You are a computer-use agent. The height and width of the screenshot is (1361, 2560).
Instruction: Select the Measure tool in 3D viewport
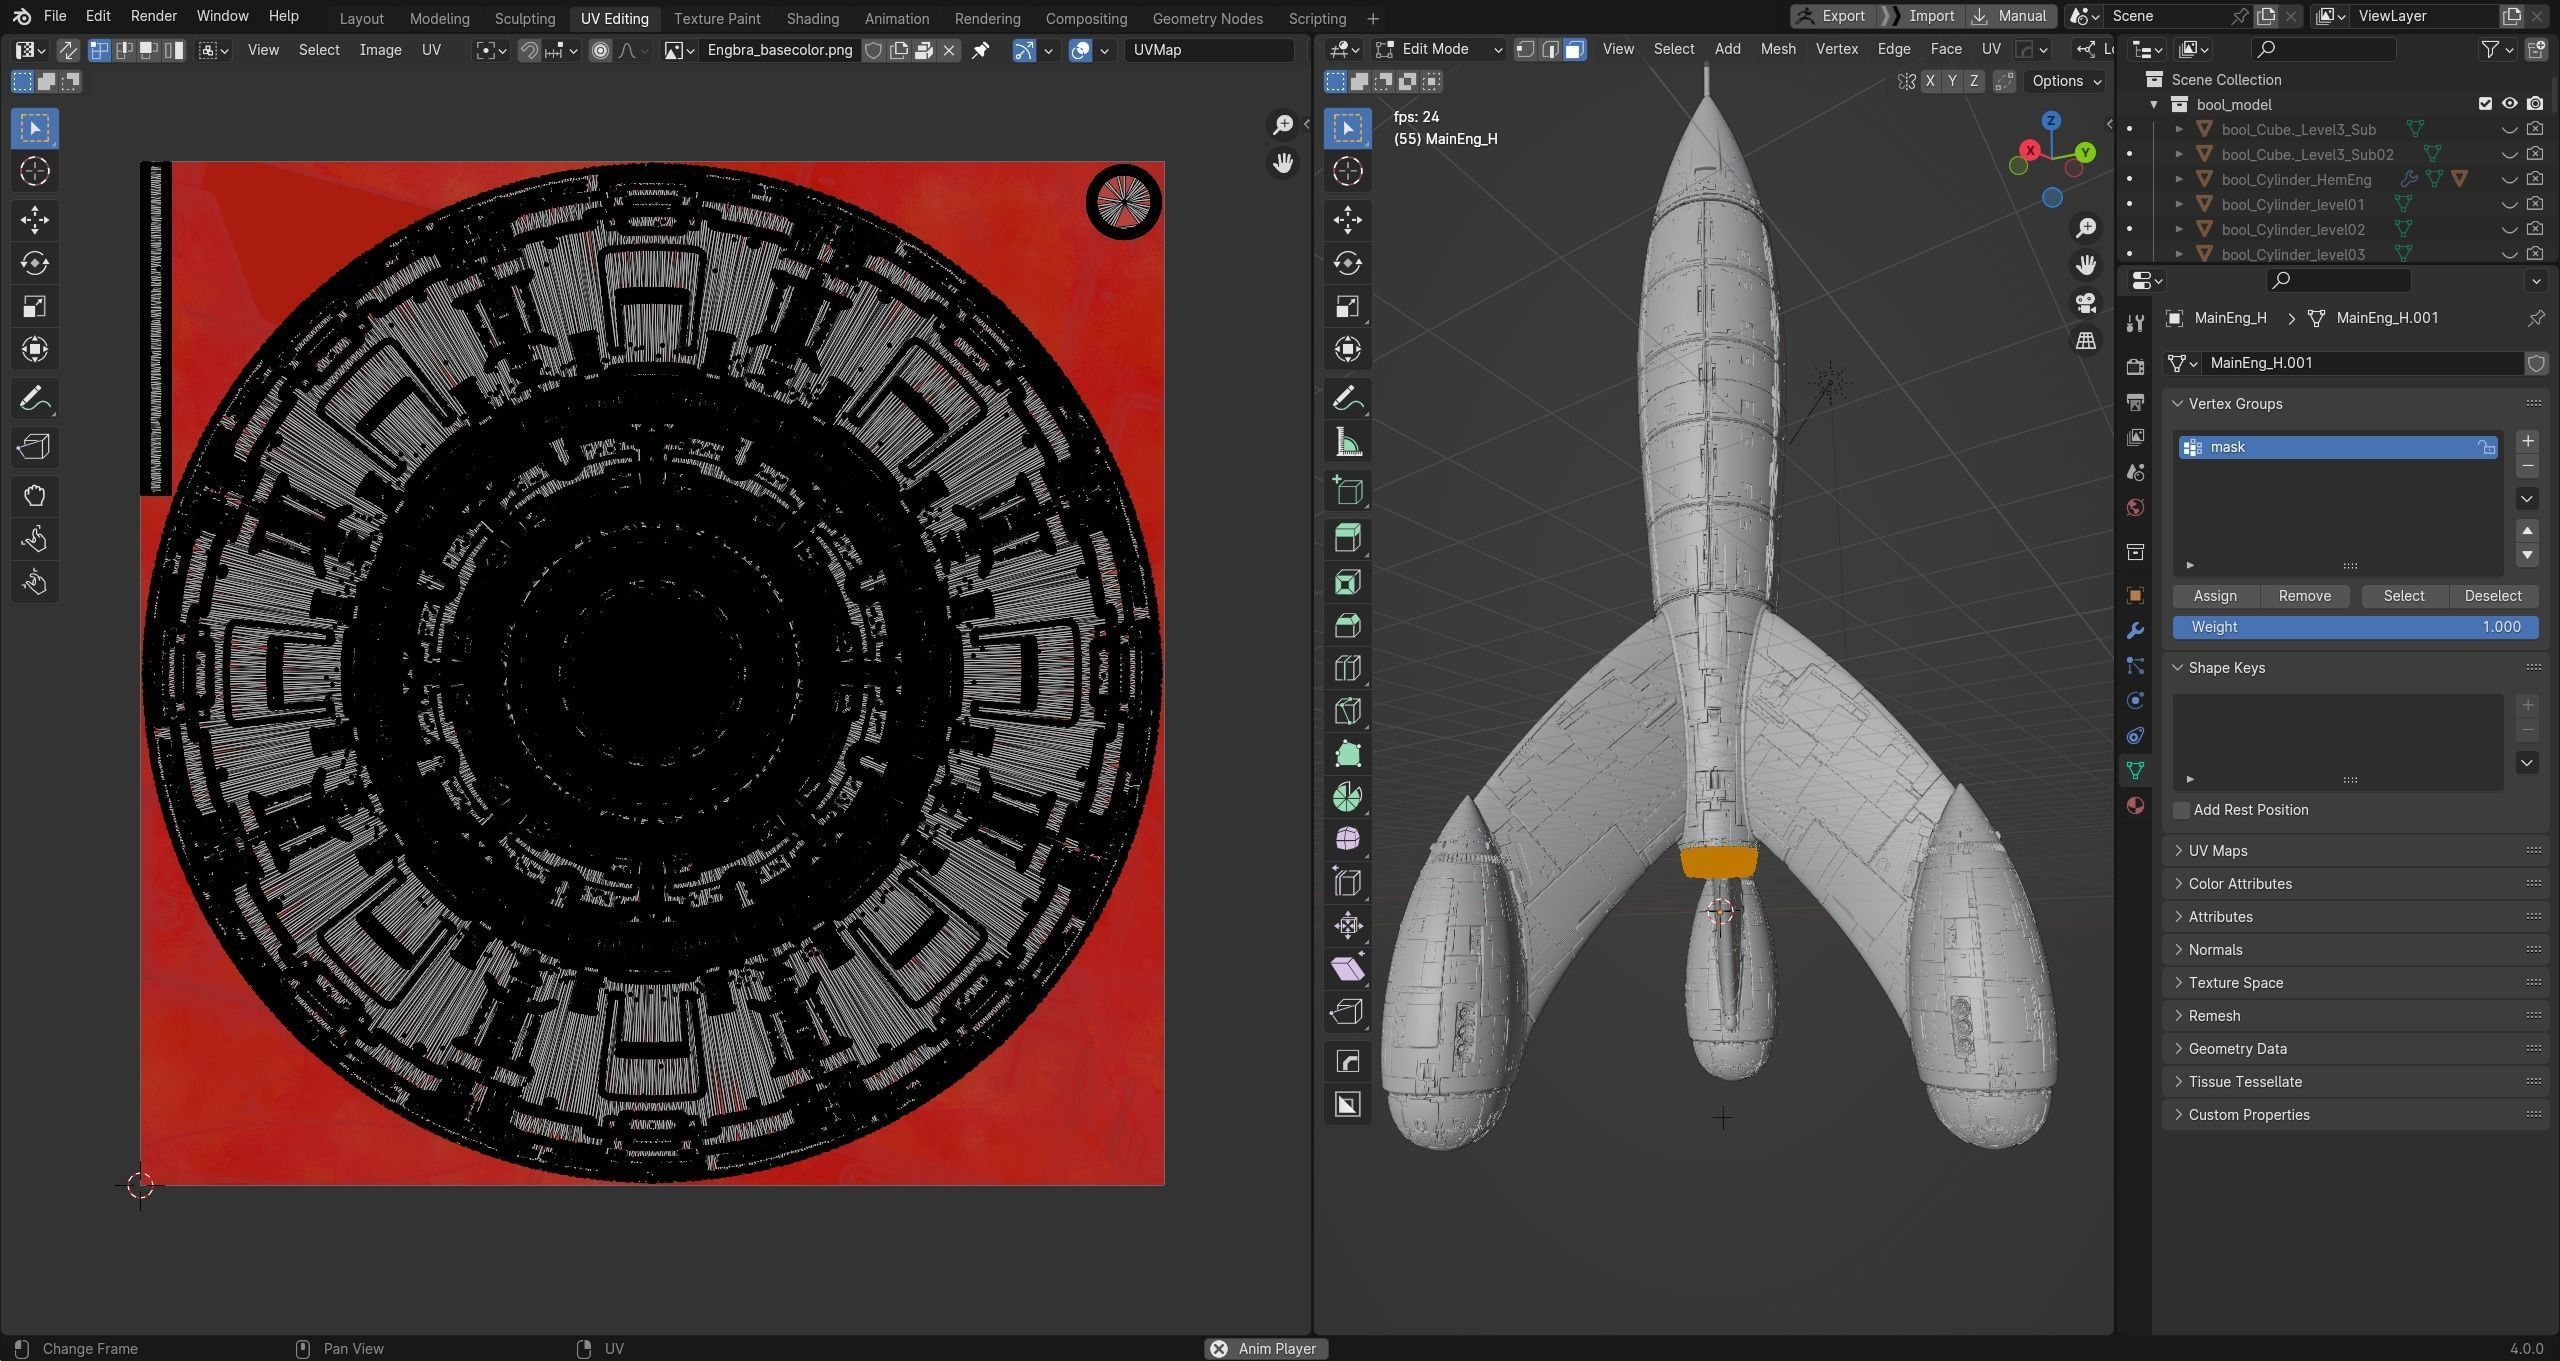point(1347,443)
